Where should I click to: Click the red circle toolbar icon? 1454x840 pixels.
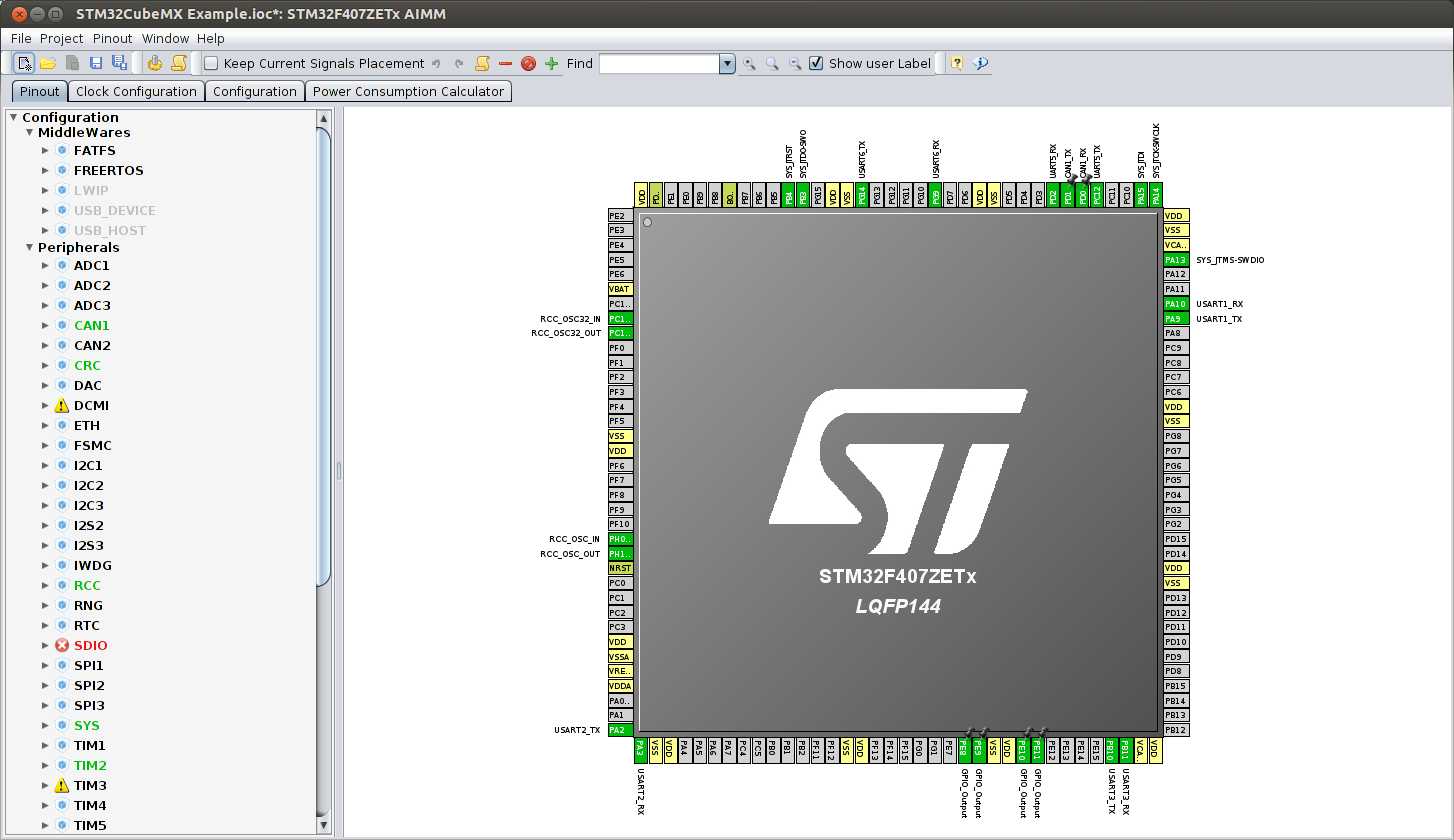tap(528, 63)
